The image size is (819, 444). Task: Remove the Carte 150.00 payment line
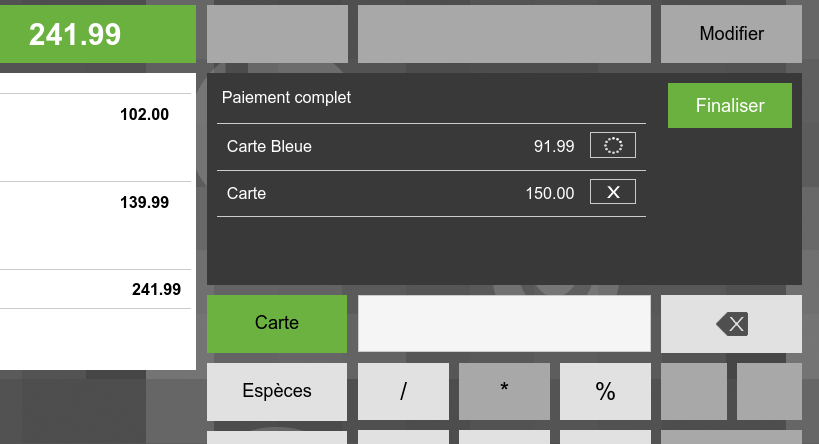613,192
